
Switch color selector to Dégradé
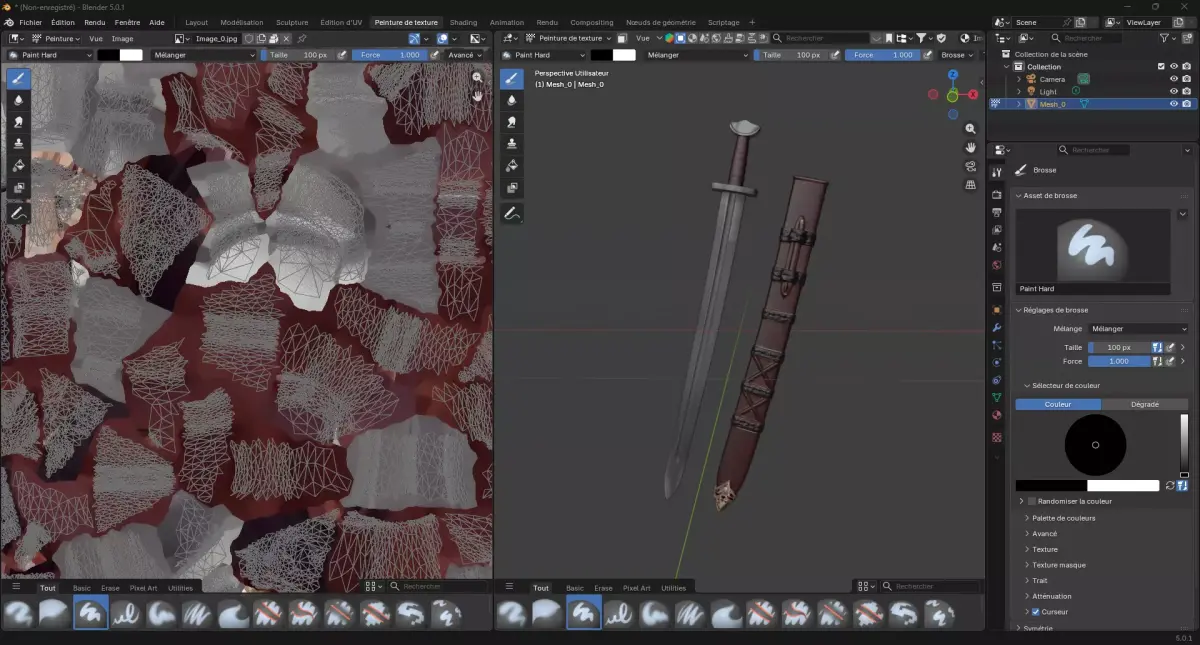[x=1145, y=404]
